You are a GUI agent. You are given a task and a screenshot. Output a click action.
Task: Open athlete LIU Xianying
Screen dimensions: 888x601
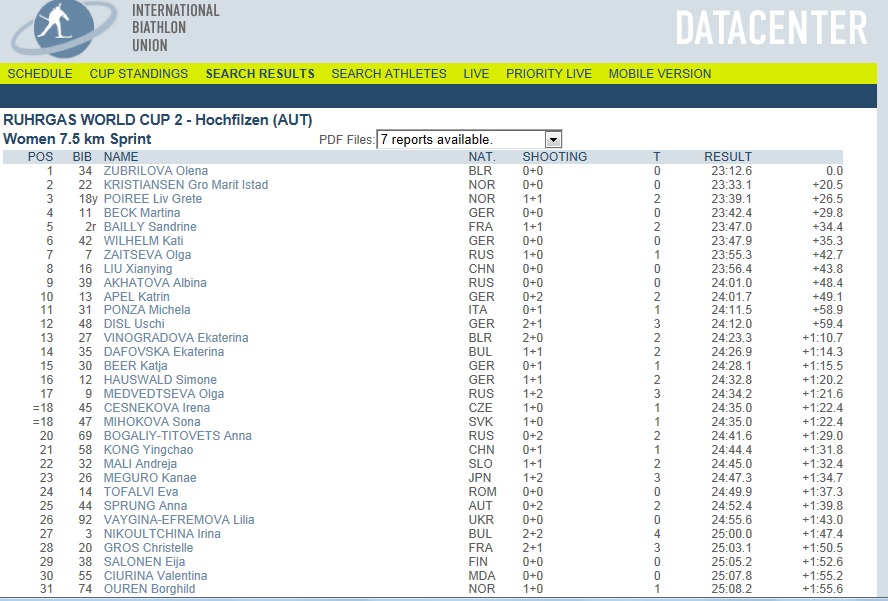click(x=138, y=269)
